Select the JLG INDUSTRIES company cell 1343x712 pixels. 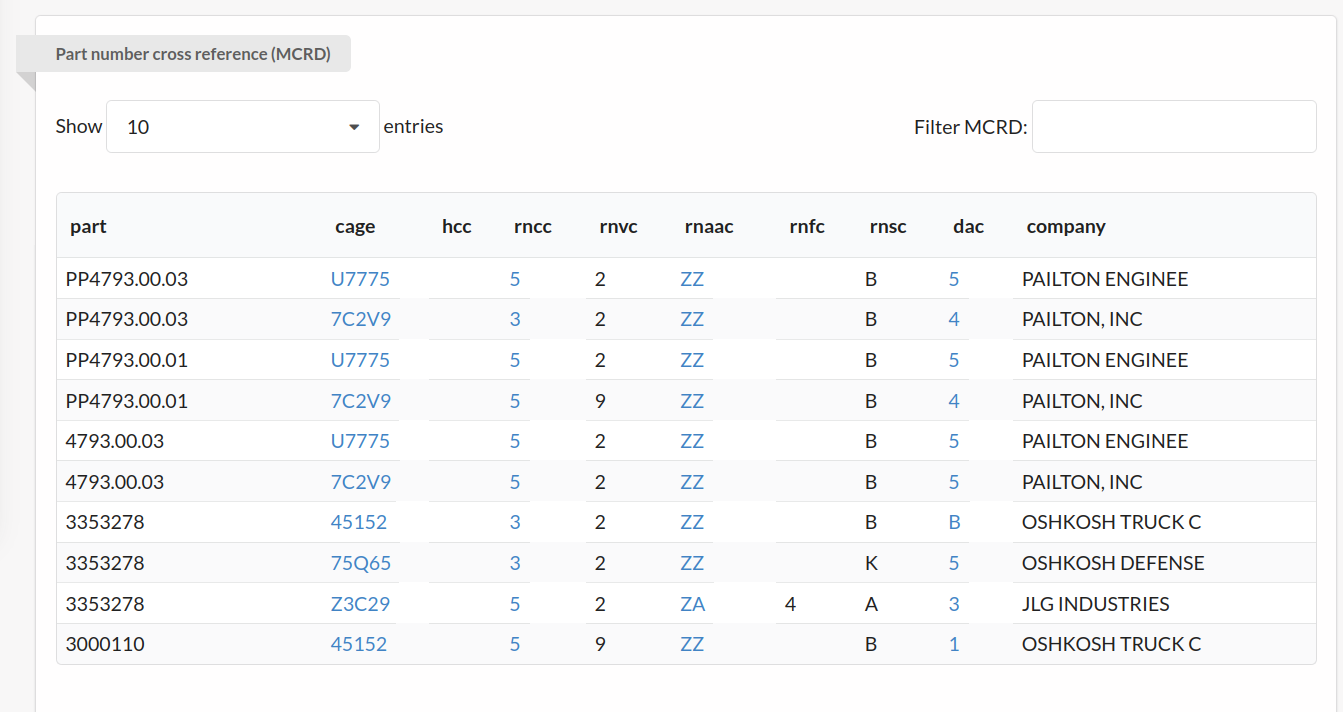tap(1096, 604)
